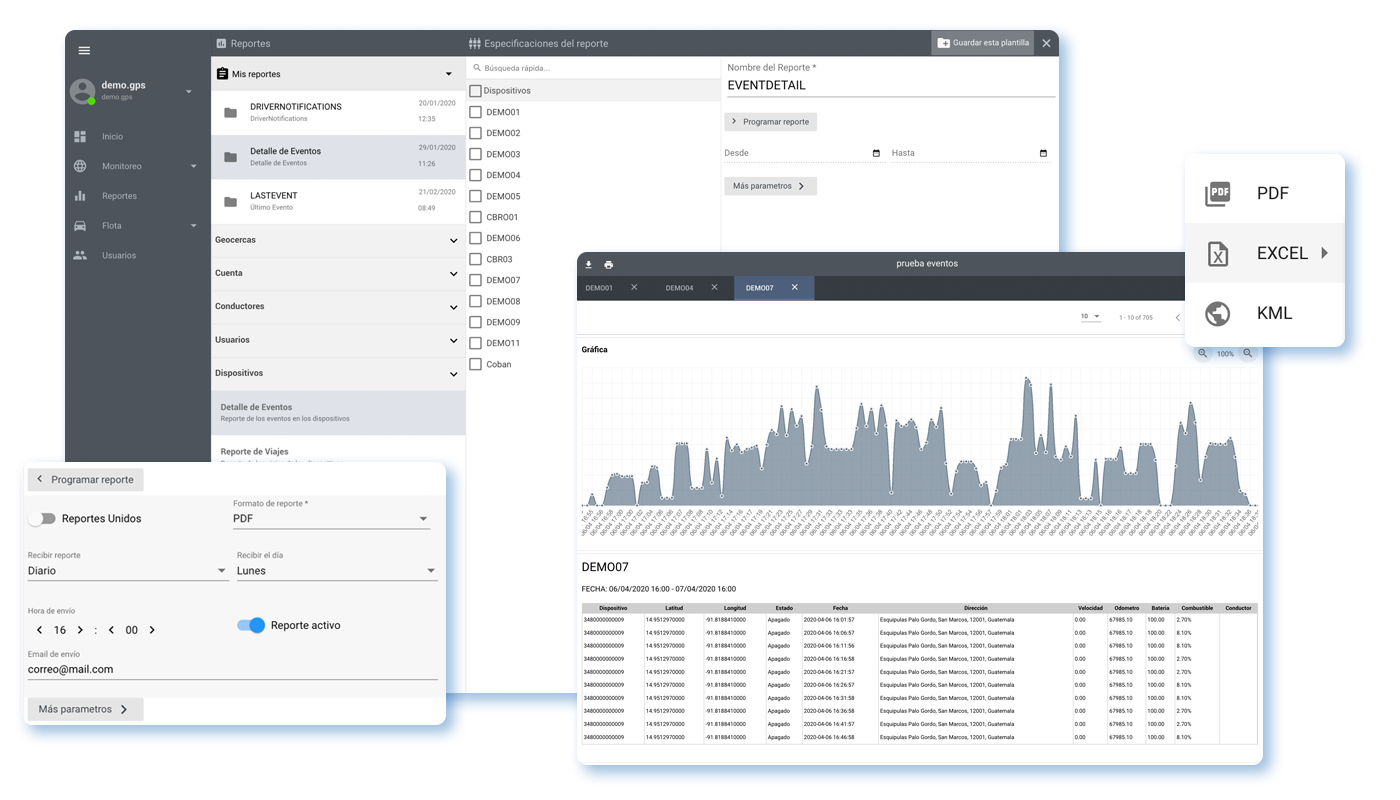Viewport: 1400px width, 800px height.
Task: Click the back Programar reporte button
Action: click(x=85, y=480)
